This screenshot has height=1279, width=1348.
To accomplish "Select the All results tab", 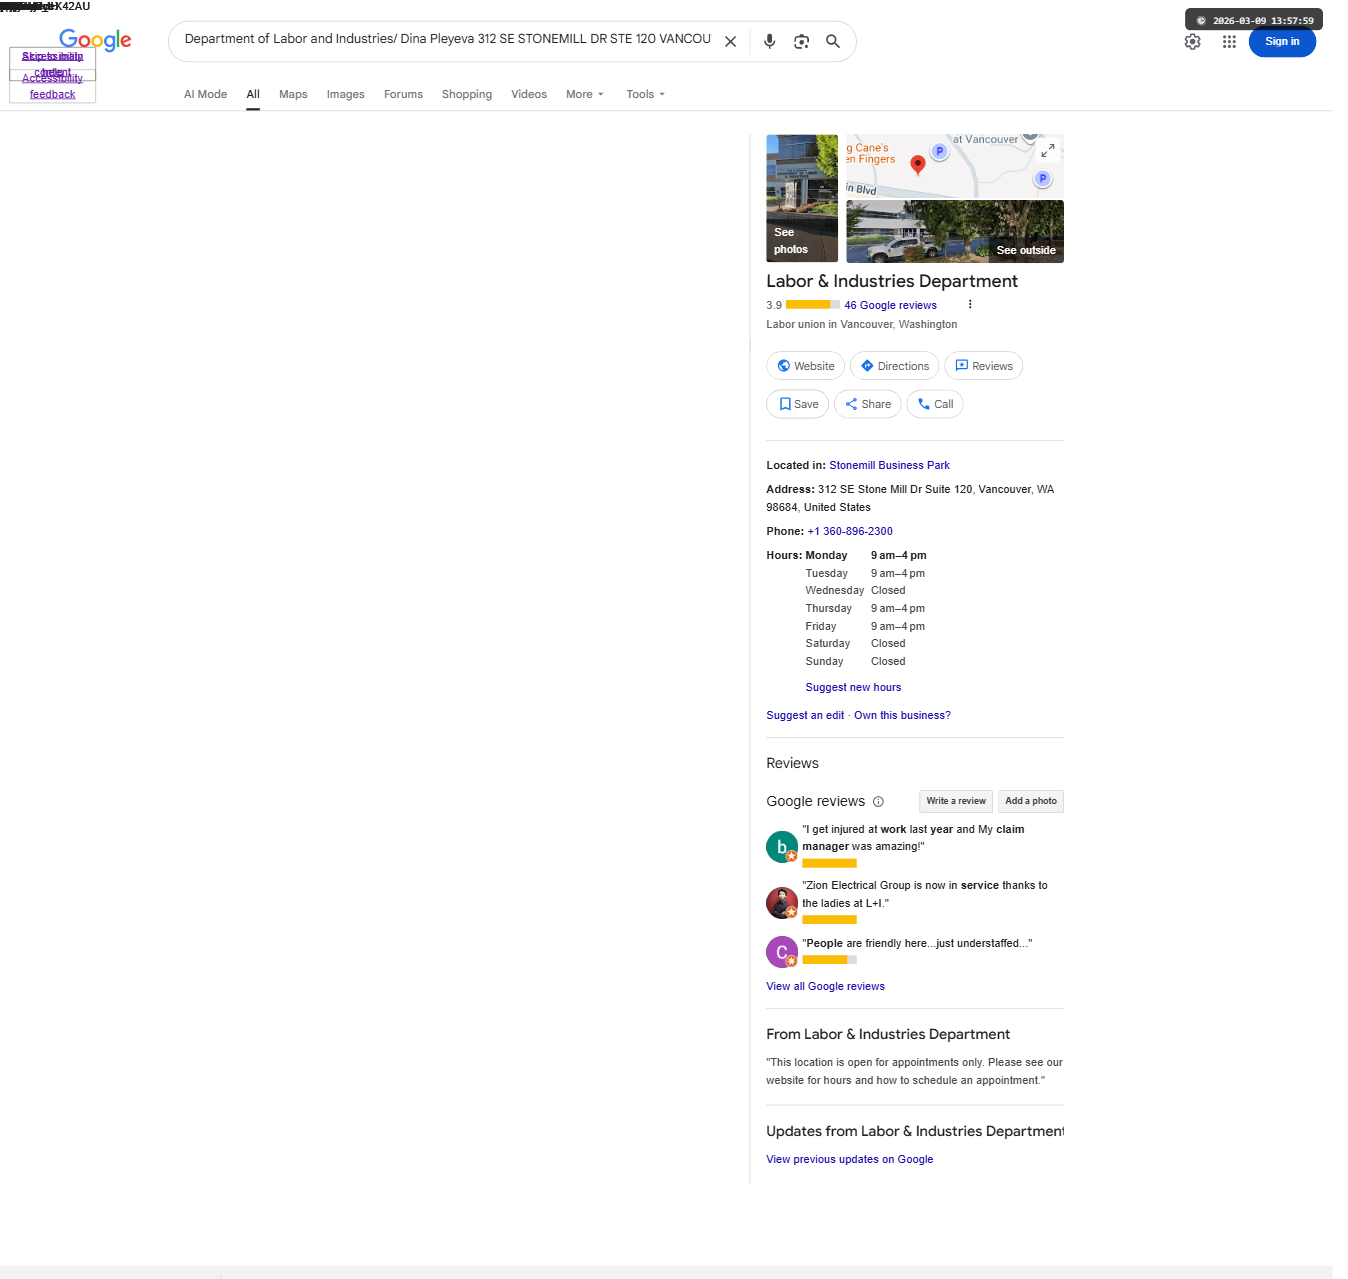I will click(x=253, y=94).
